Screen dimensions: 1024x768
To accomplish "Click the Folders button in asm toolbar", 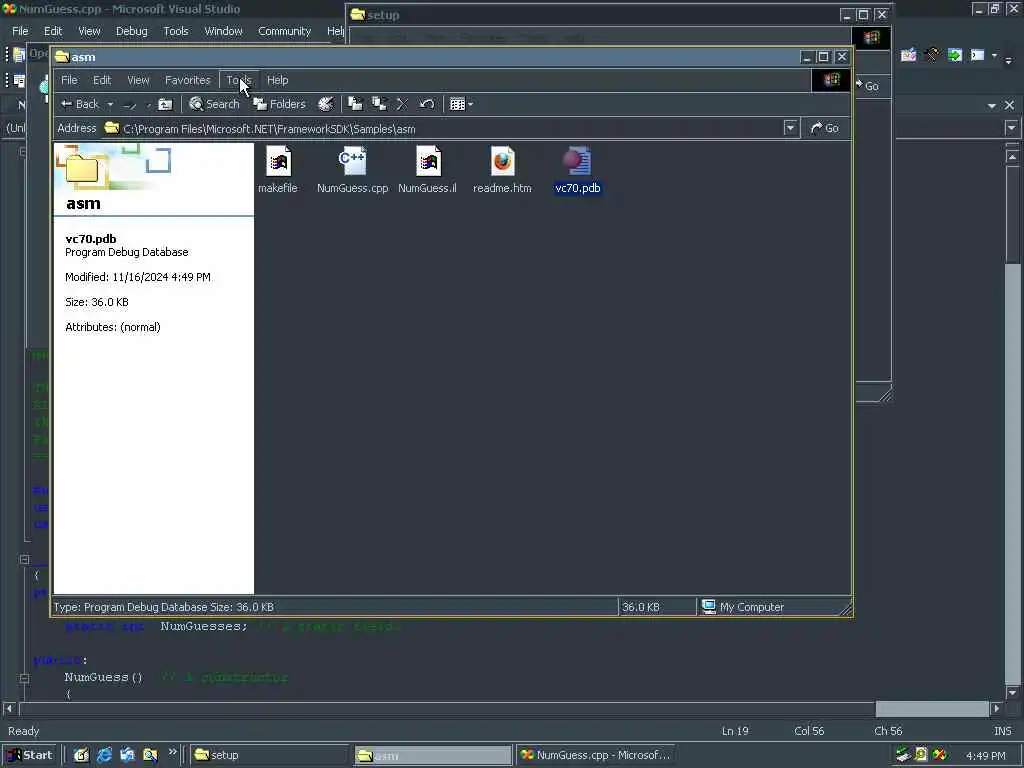I will click(x=280, y=104).
